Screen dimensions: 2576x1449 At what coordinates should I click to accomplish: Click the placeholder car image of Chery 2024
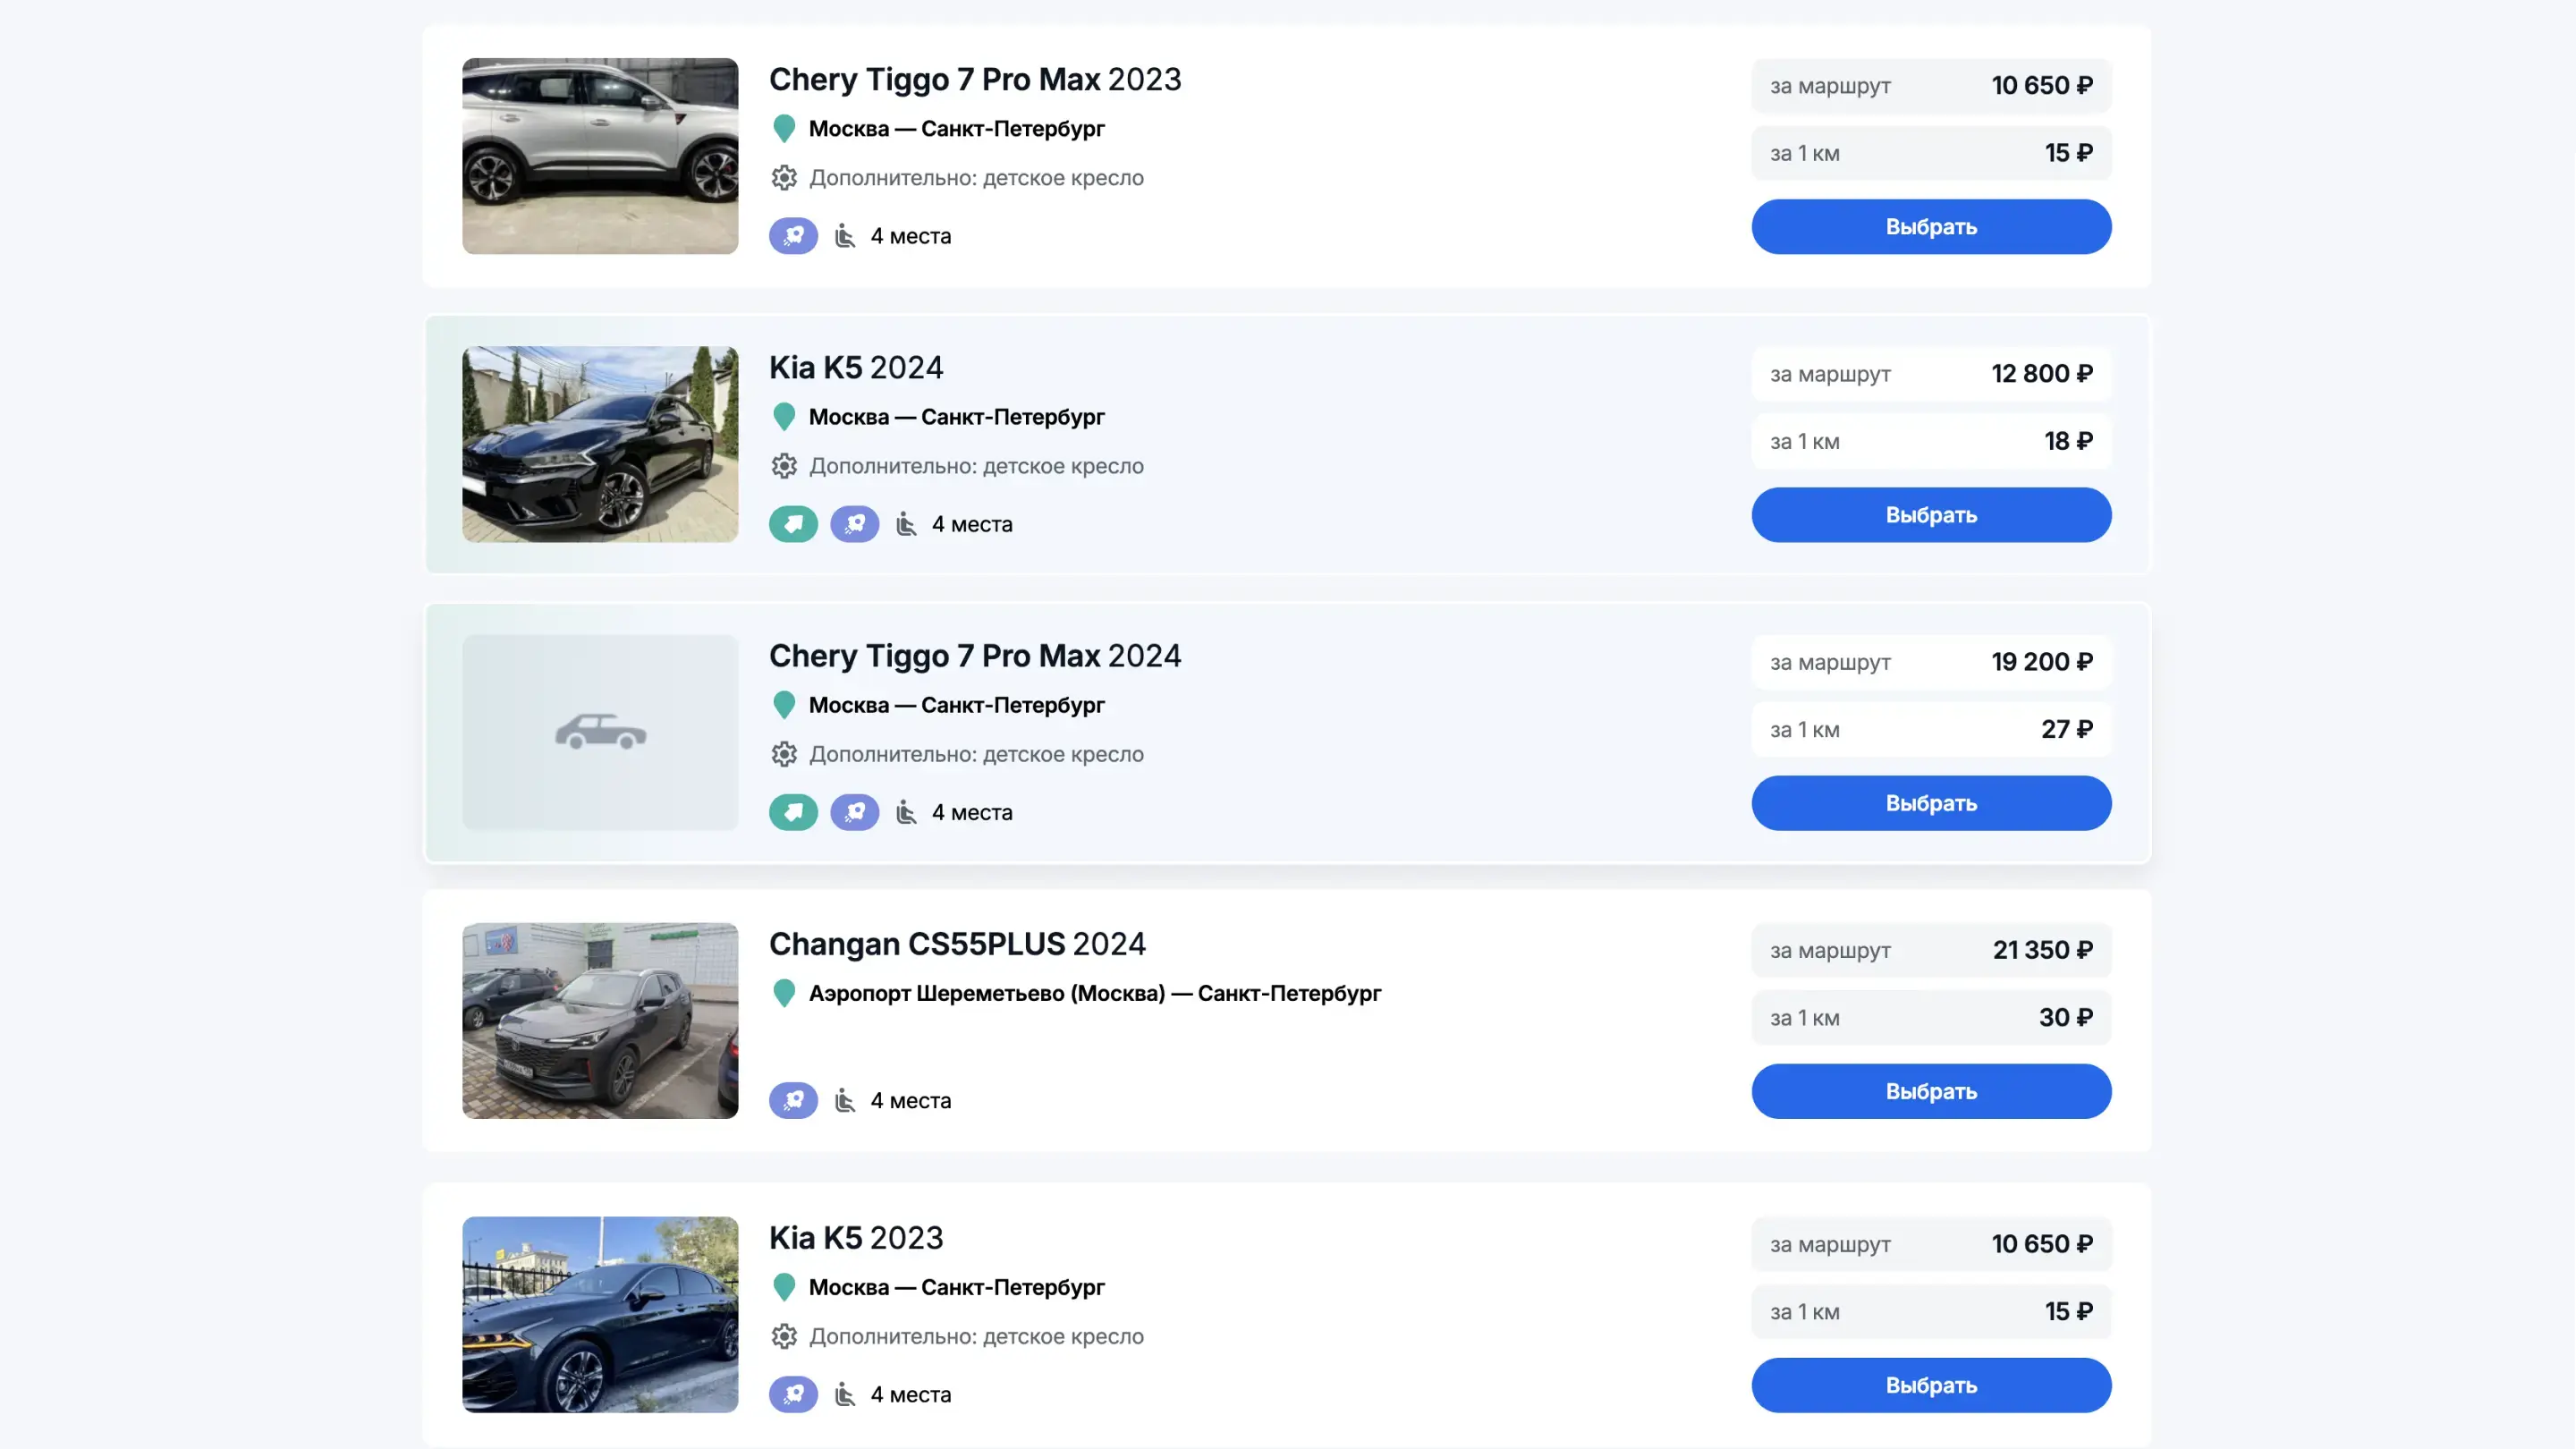click(600, 732)
